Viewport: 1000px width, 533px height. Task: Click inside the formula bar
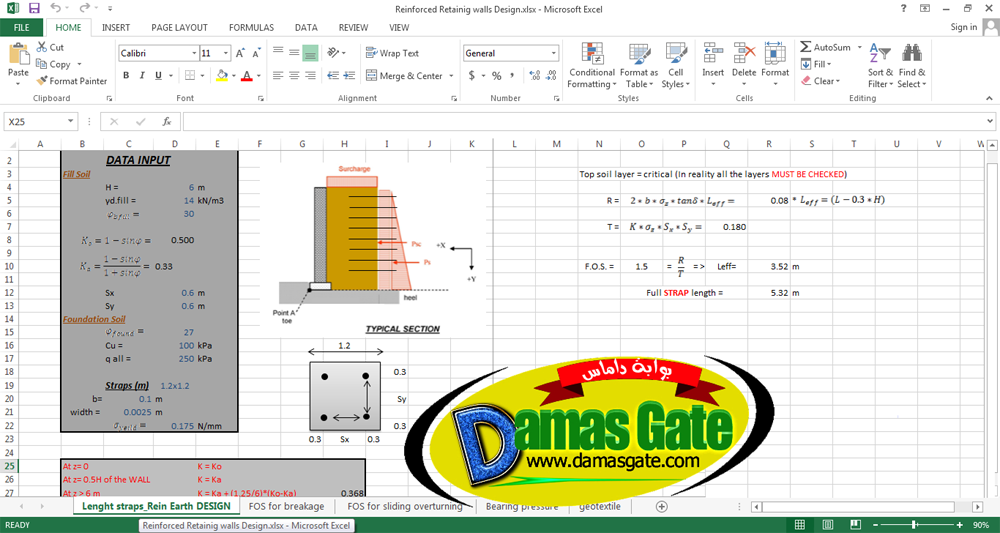(x=584, y=122)
